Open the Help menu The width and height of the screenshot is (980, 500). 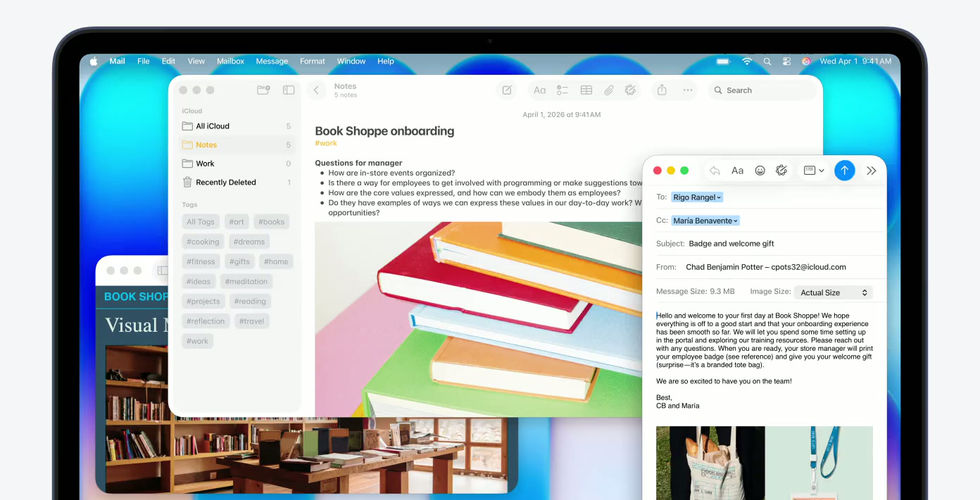pos(386,61)
